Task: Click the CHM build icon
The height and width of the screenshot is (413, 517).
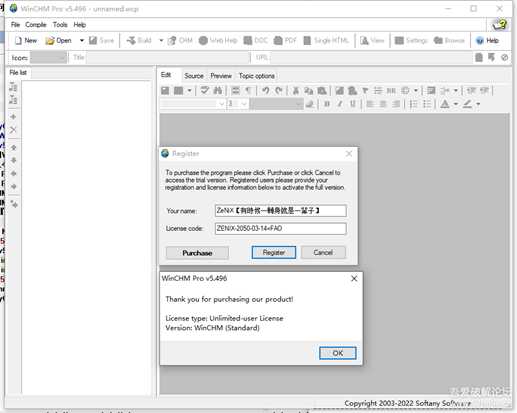Action: [172, 41]
